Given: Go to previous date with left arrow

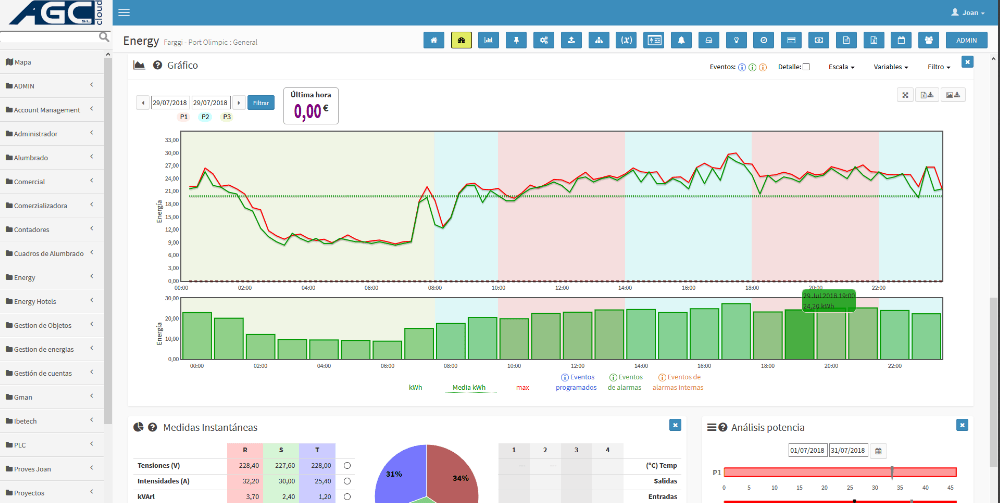Looking at the screenshot, I should coord(143,103).
